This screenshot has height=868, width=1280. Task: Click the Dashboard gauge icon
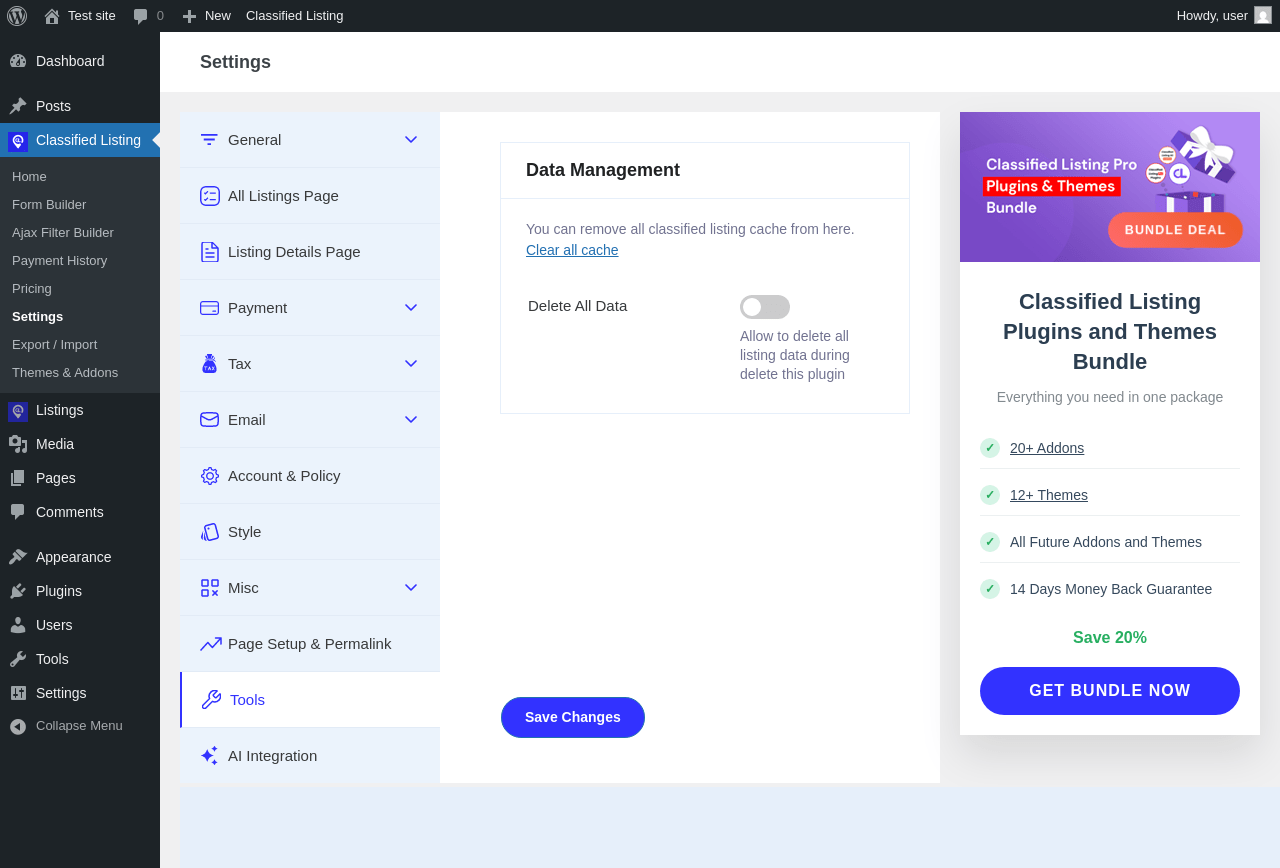tap(18, 61)
